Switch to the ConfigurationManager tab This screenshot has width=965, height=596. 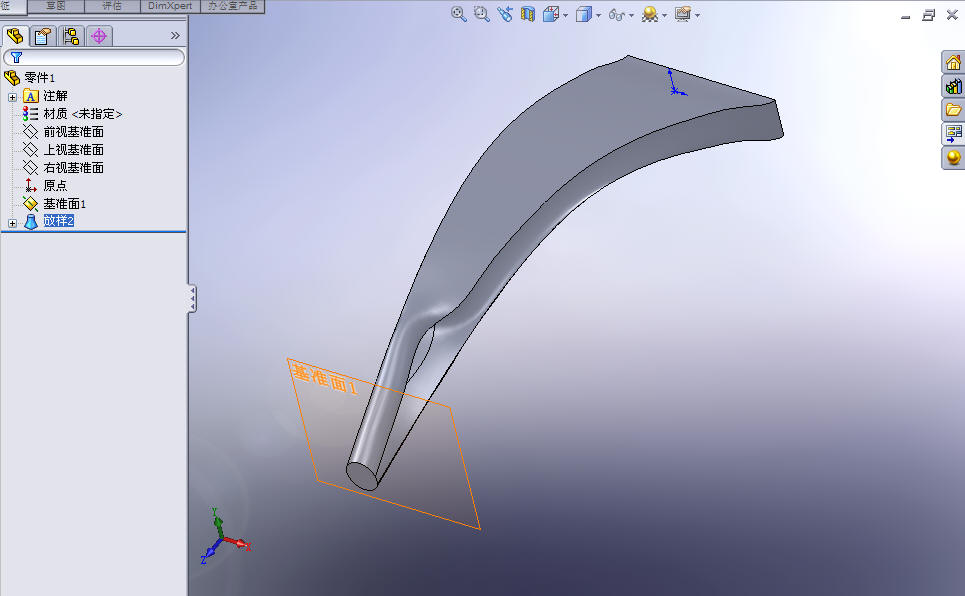click(71, 36)
